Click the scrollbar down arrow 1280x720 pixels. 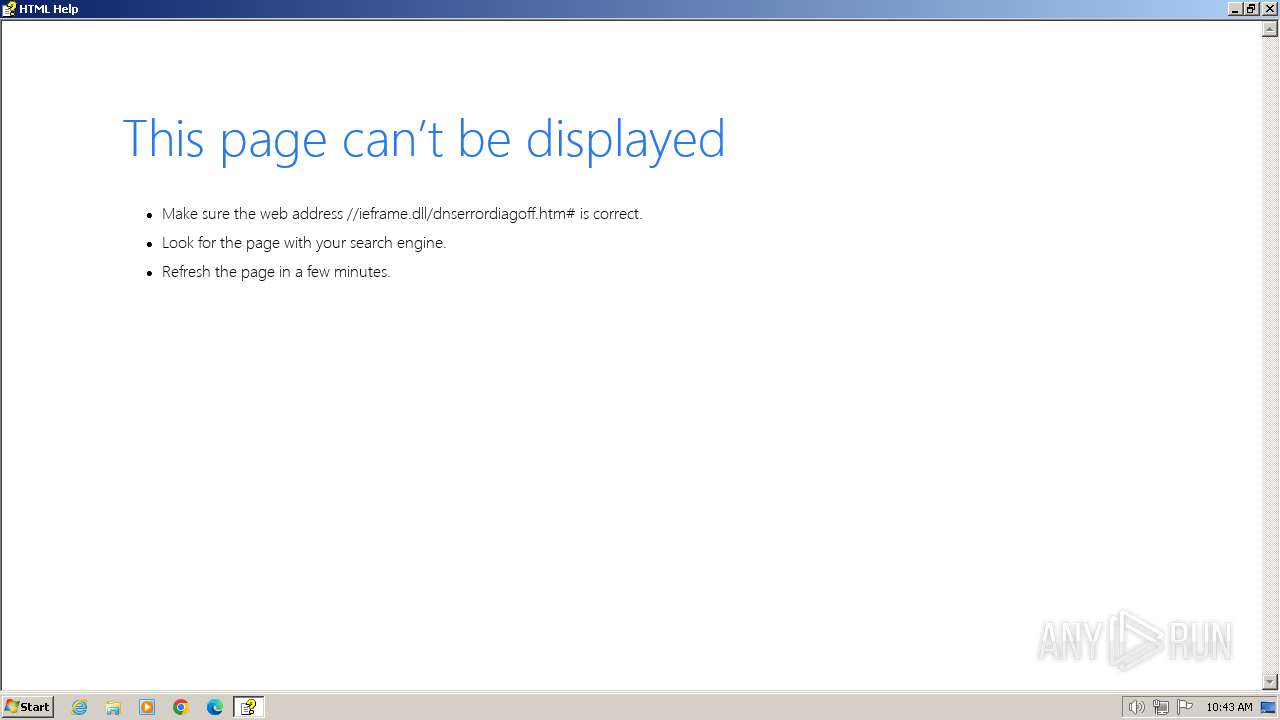[1270, 682]
